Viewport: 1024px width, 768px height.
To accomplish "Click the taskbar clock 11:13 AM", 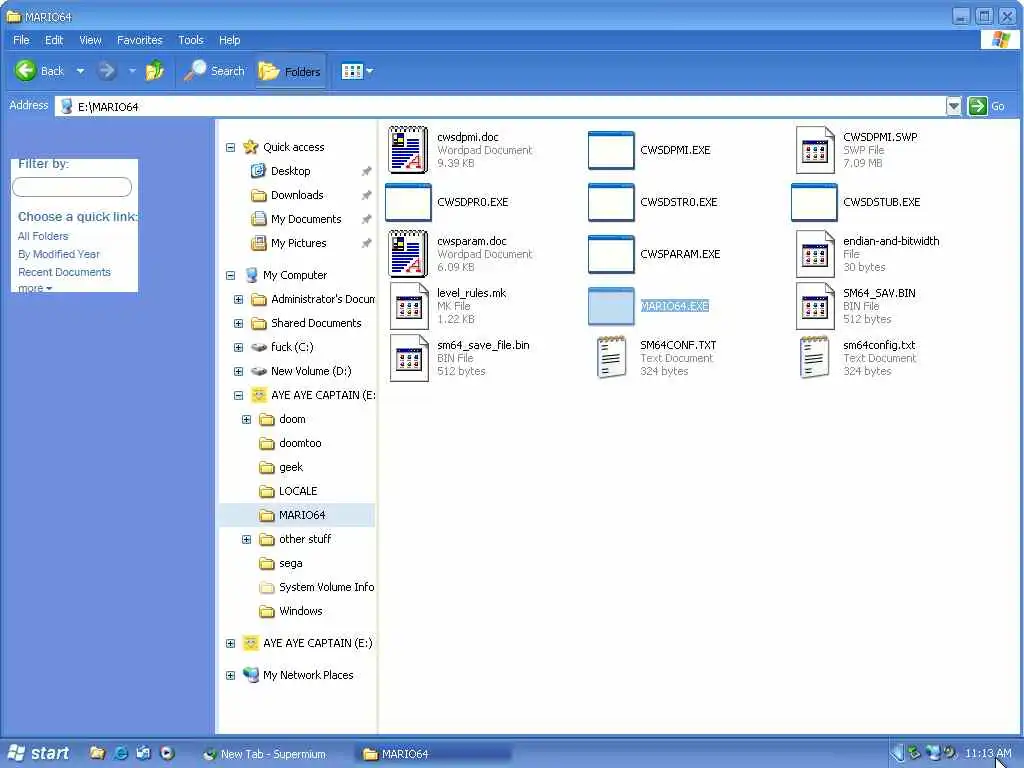I will 988,754.
